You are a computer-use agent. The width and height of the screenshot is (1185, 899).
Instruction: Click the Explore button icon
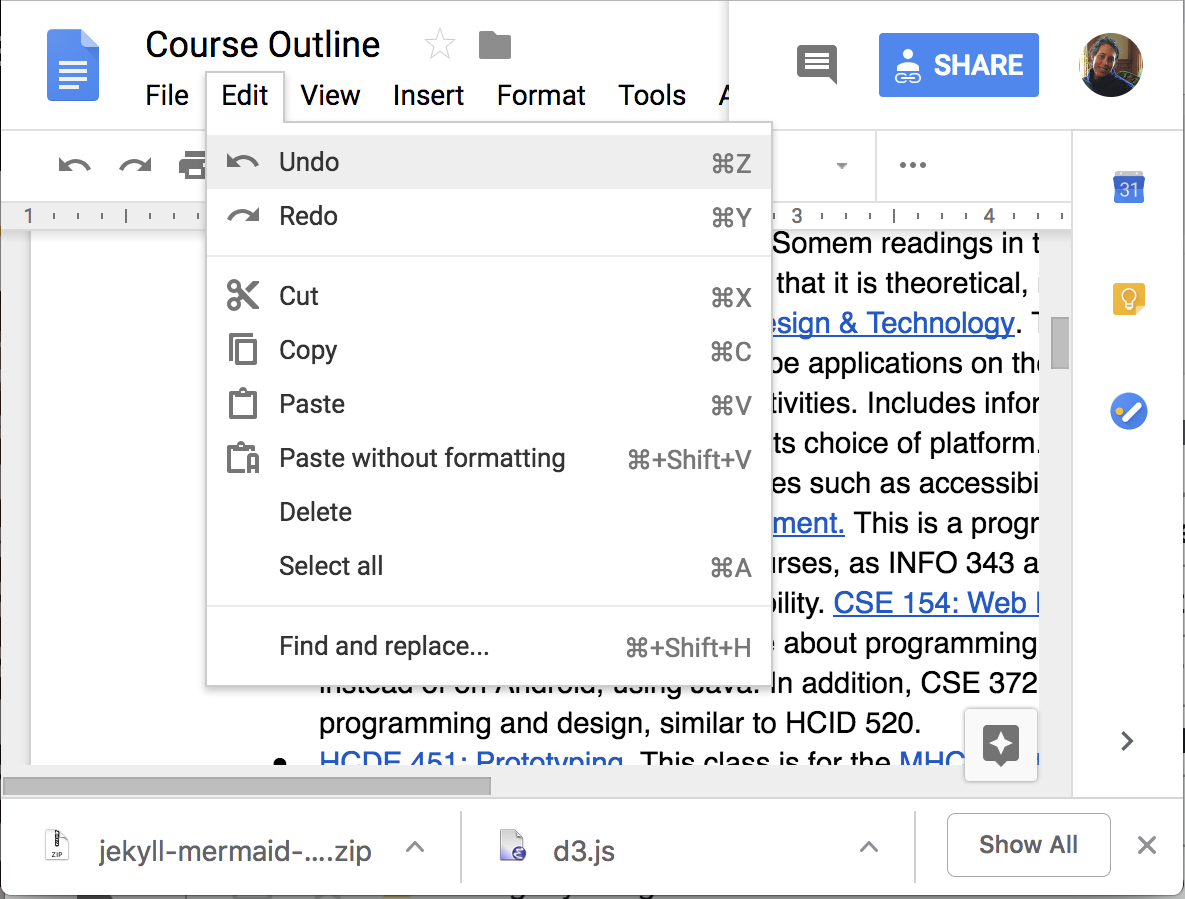(1001, 745)
